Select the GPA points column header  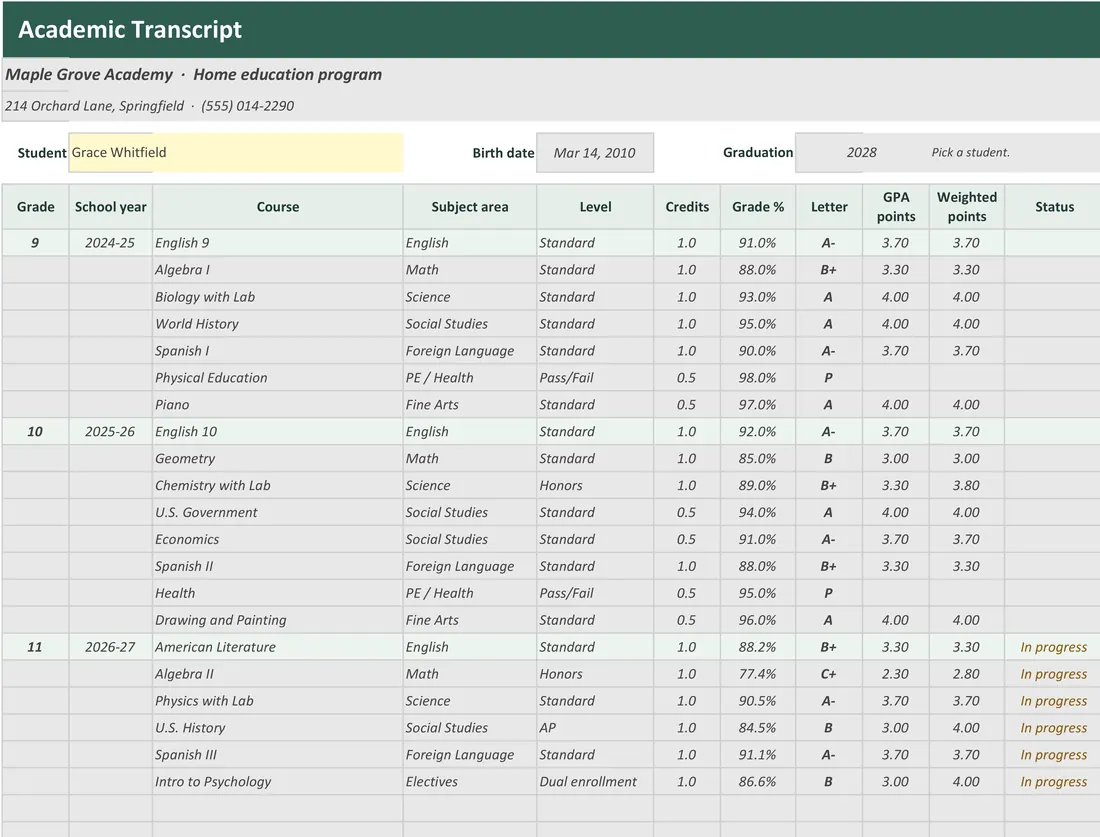[896, 207]
